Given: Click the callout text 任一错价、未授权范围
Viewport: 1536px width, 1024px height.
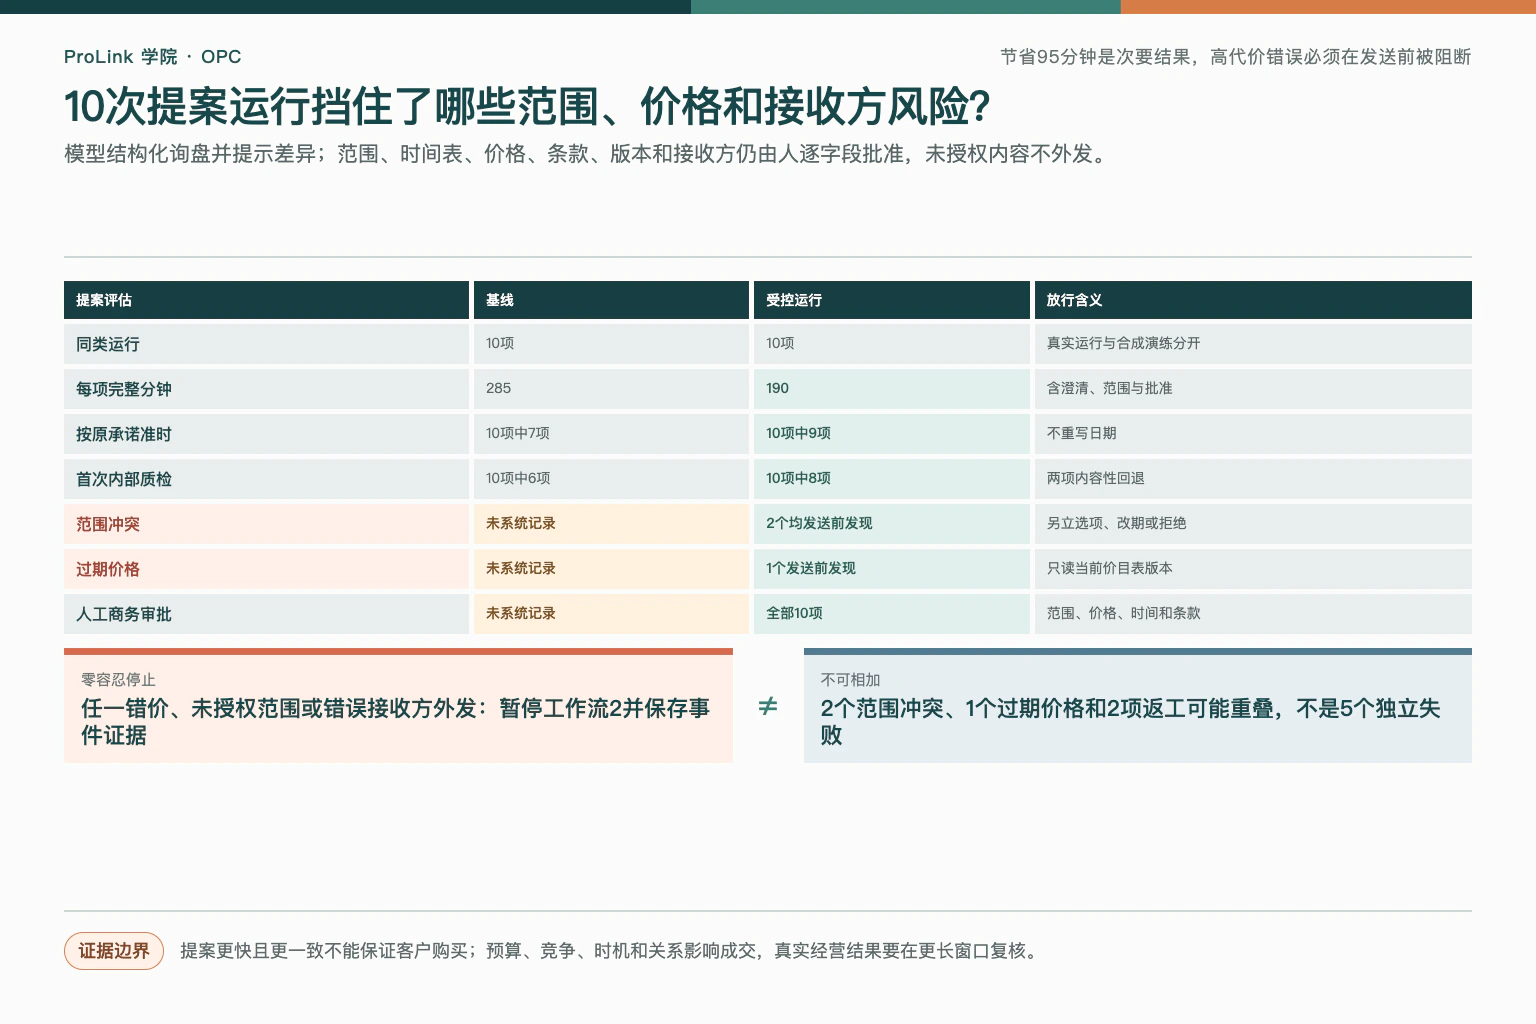Looking at the screenshot, I should [x=396, y=722].
